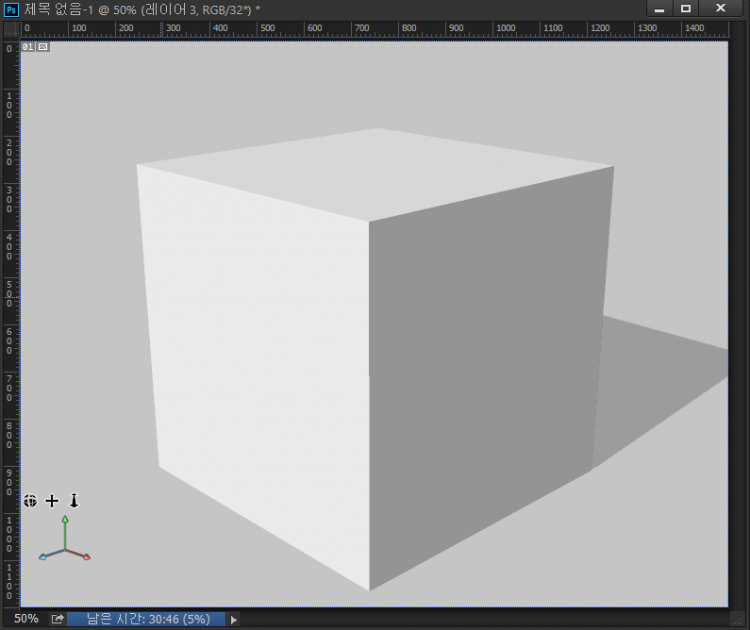Click the 3D dolly camera icon
This screenshot has width=750, height=630.
pyautogui.click(x=73, y=500)
